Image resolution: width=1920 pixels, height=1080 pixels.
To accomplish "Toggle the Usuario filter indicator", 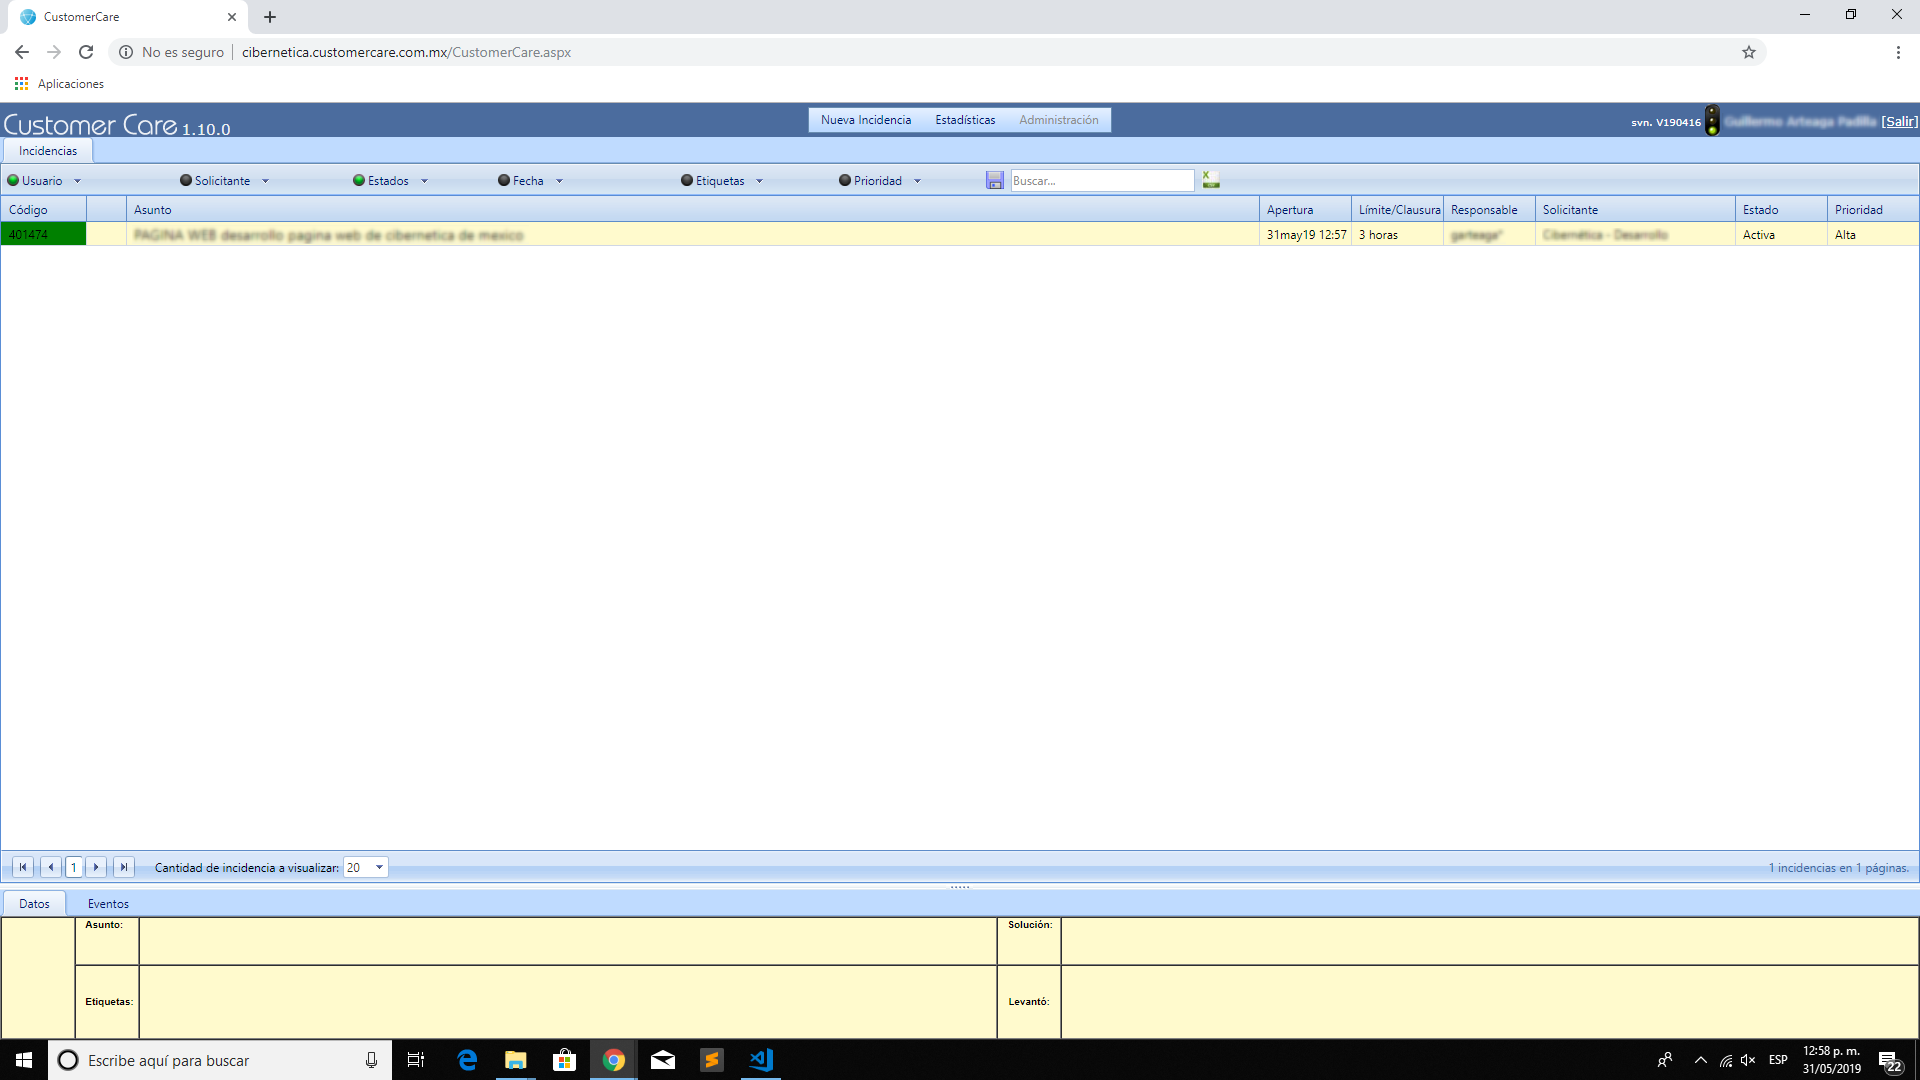I will coord(13,181).
